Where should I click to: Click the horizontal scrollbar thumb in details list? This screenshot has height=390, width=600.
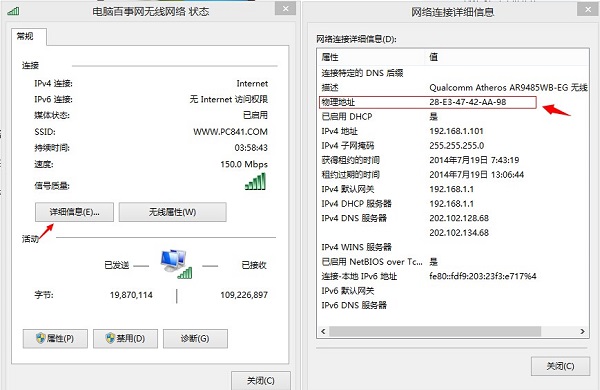pyautogui.click(x=435, y=331)
